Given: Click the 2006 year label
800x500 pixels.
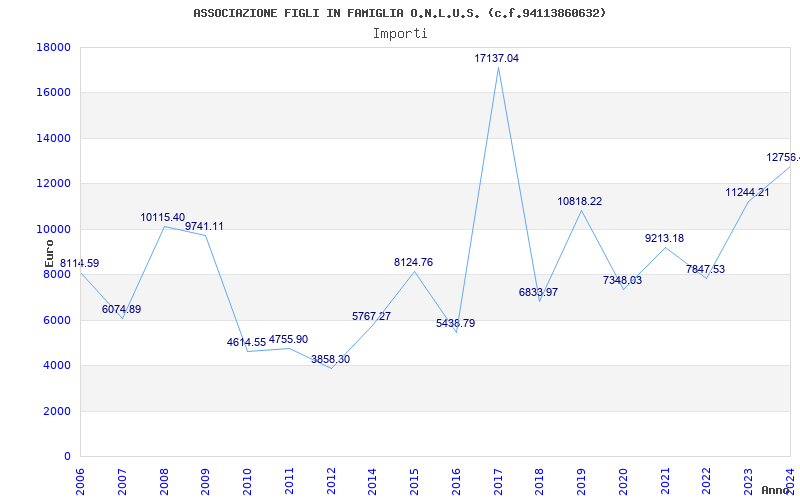Looking at the screenshot, I should click(80, 481).
